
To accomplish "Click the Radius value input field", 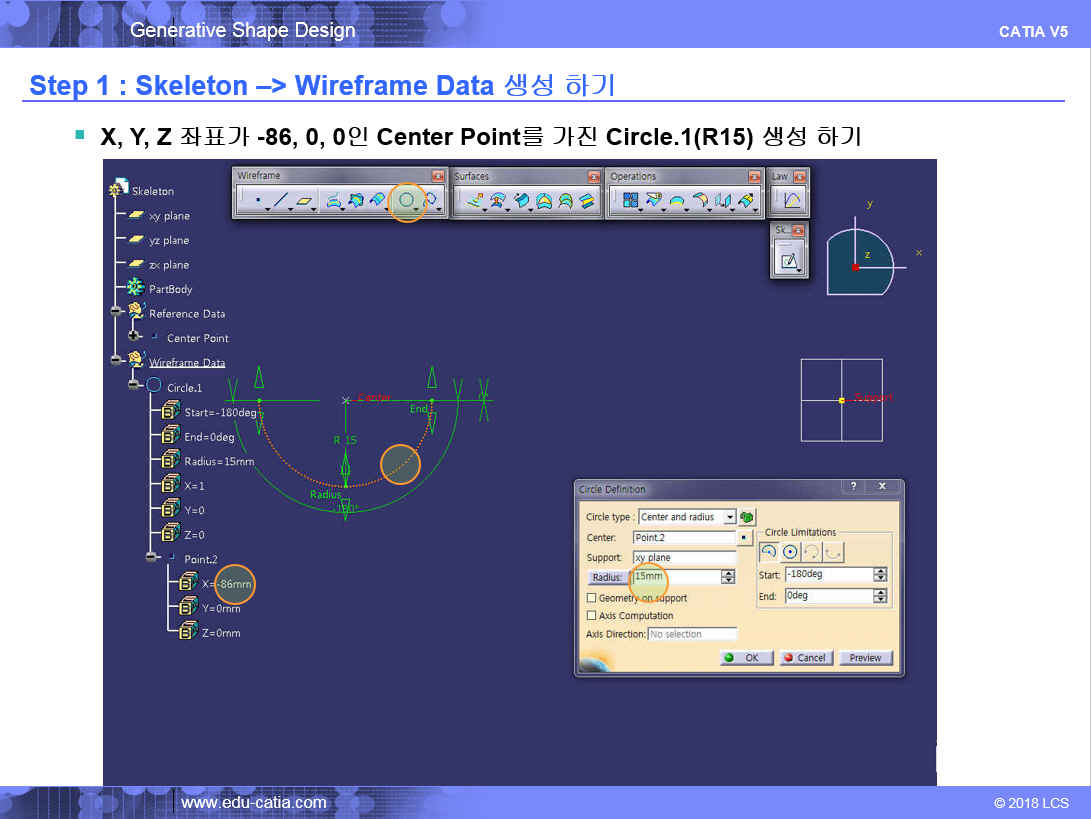I will click(675, 577).
